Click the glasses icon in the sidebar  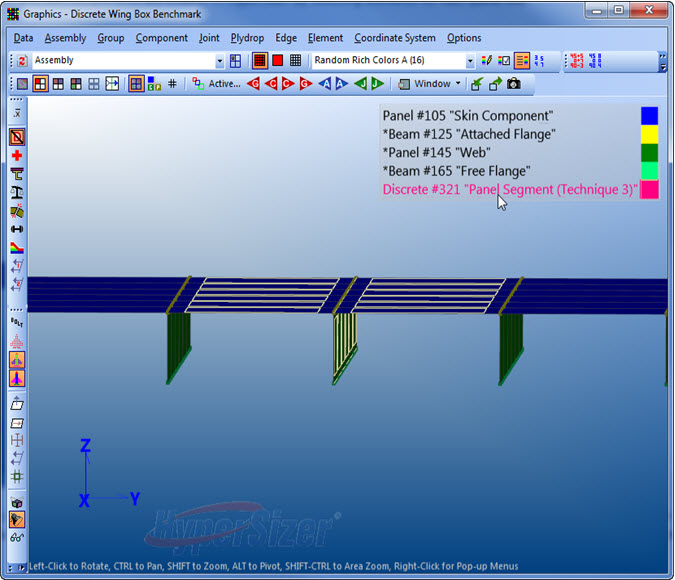click(17, 537)
